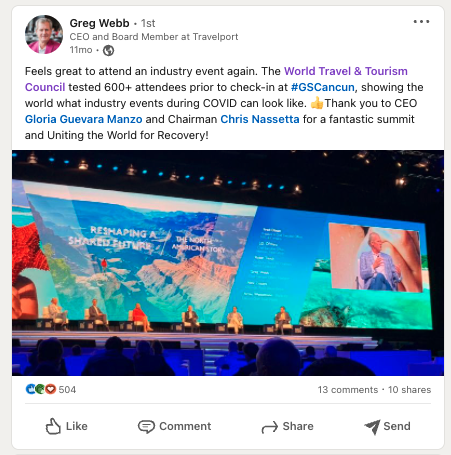Click the blue like reaction icon
451x455 pixels.
[30, 389]
